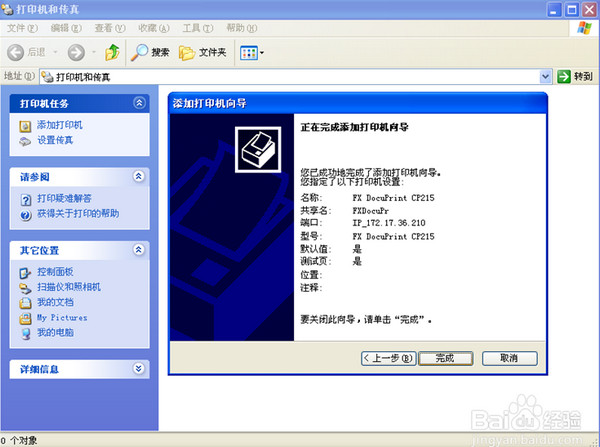
Task: Click the 获得关于打印的帮助 icon
Action: pos(25,215)
